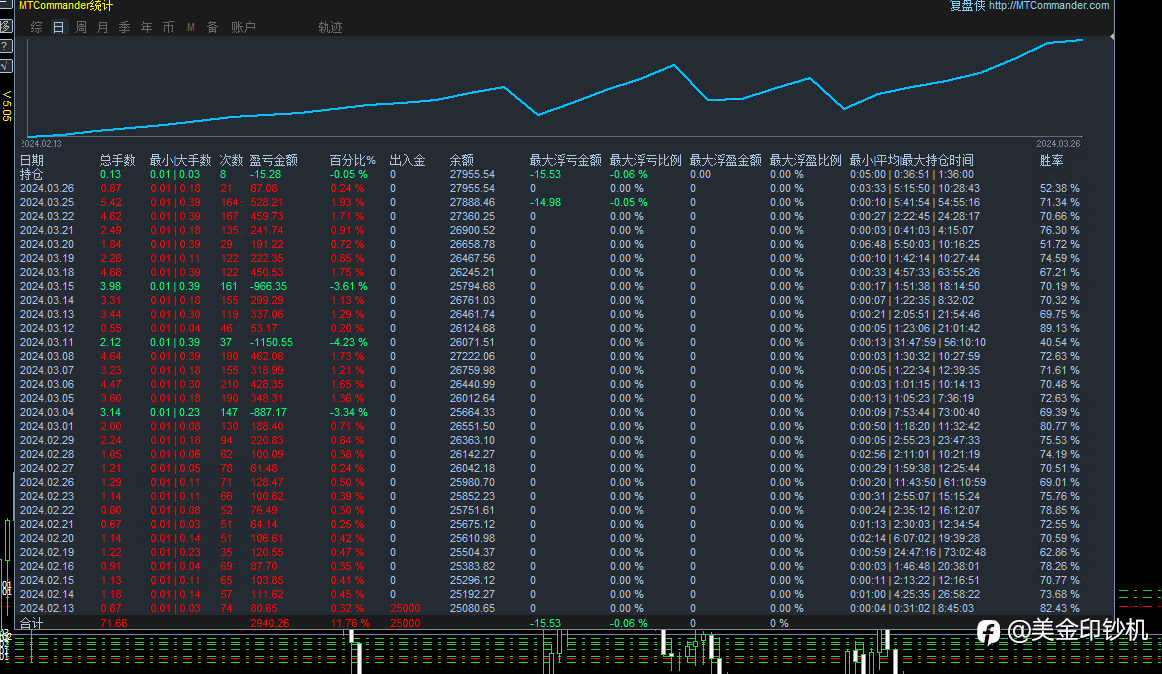Click the 移 move icon in left sidebar

point(5,26)
